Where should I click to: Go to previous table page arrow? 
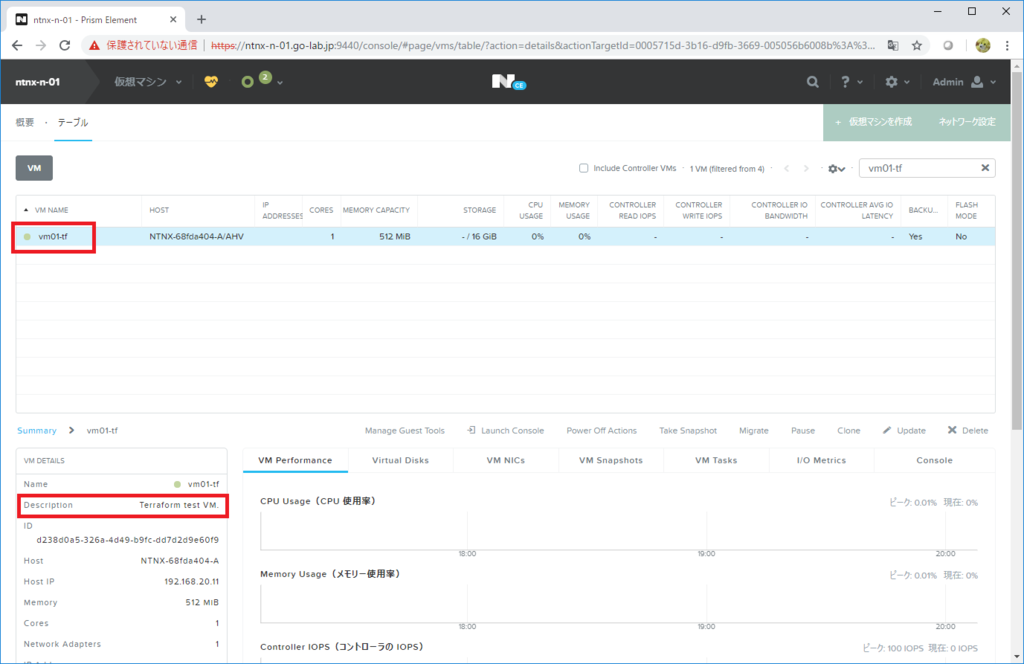[787, 168]
